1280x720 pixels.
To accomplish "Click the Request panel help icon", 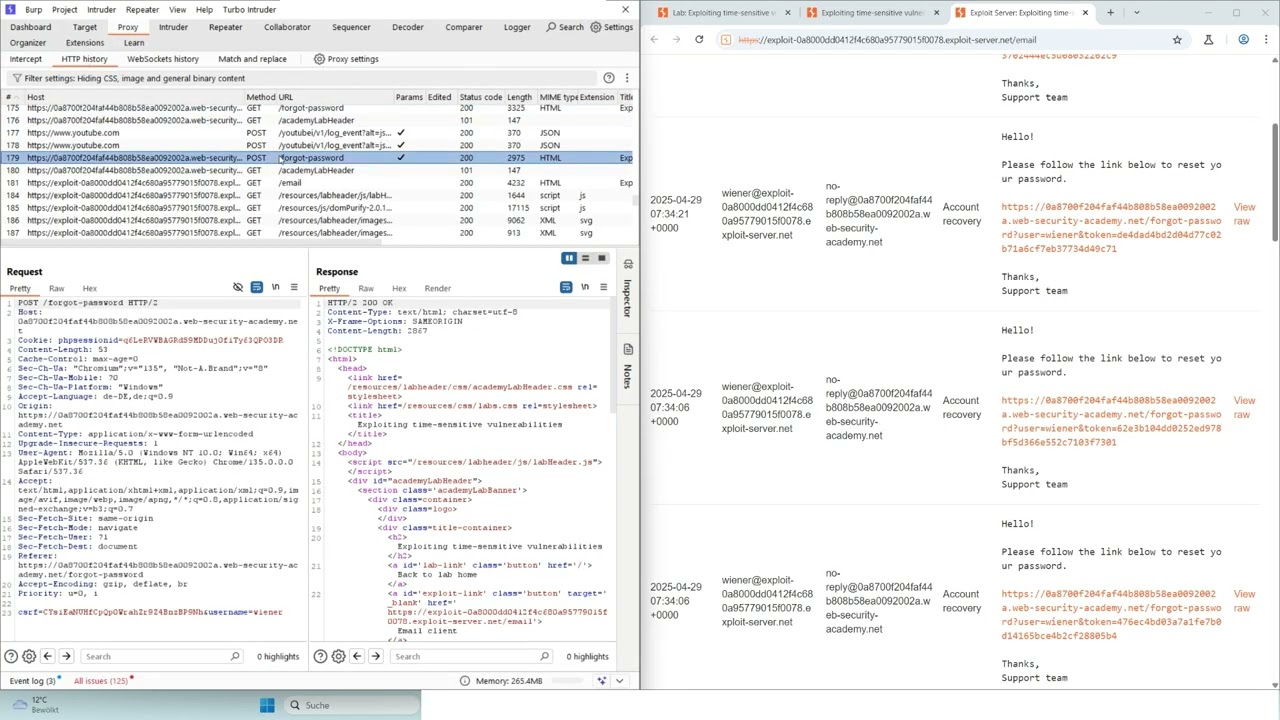I will [11, 657].
